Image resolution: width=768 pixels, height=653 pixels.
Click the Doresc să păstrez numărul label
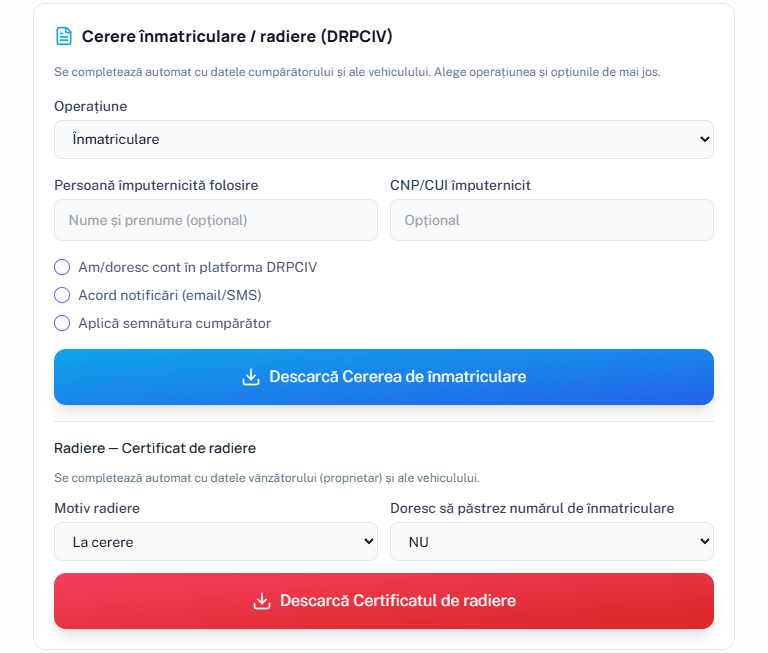532,508
